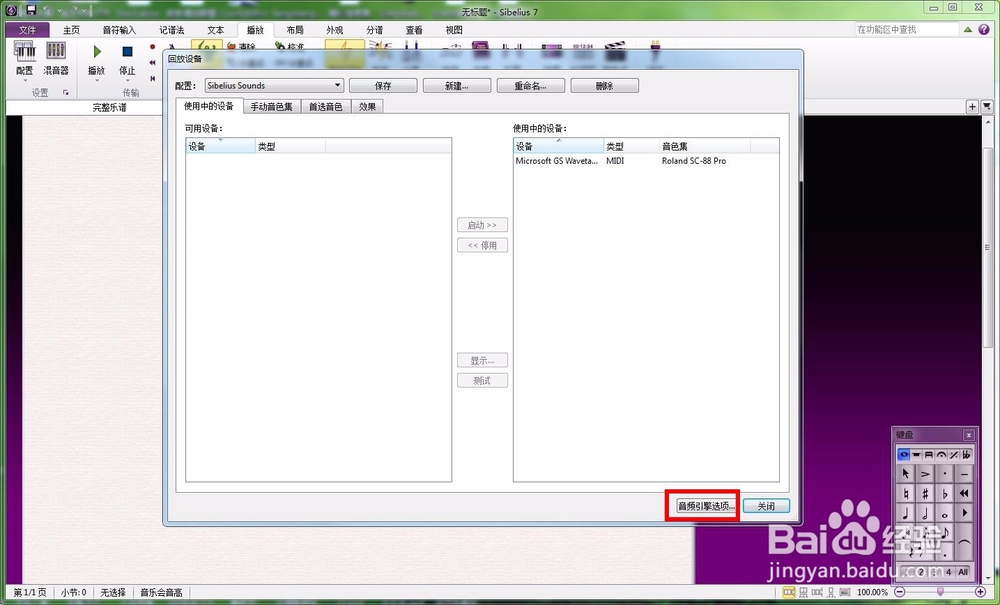Click the right arrow key on keypad
The height and width of the screenshot is (605, 1000).
click(964, 513)
